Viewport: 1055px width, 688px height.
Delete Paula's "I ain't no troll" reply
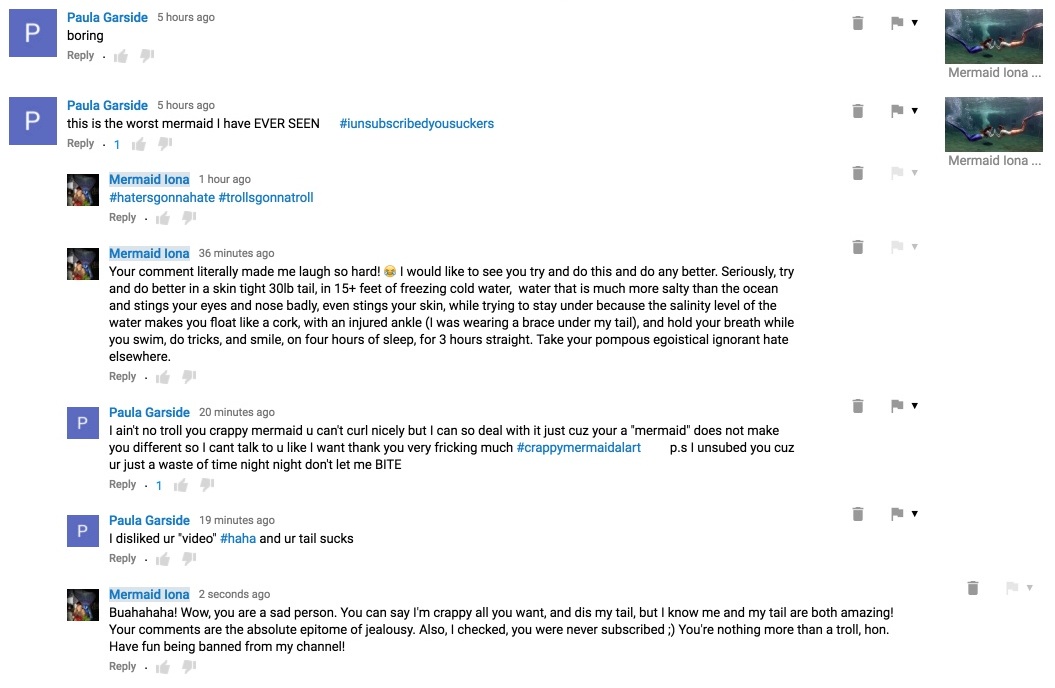point(857,406)
